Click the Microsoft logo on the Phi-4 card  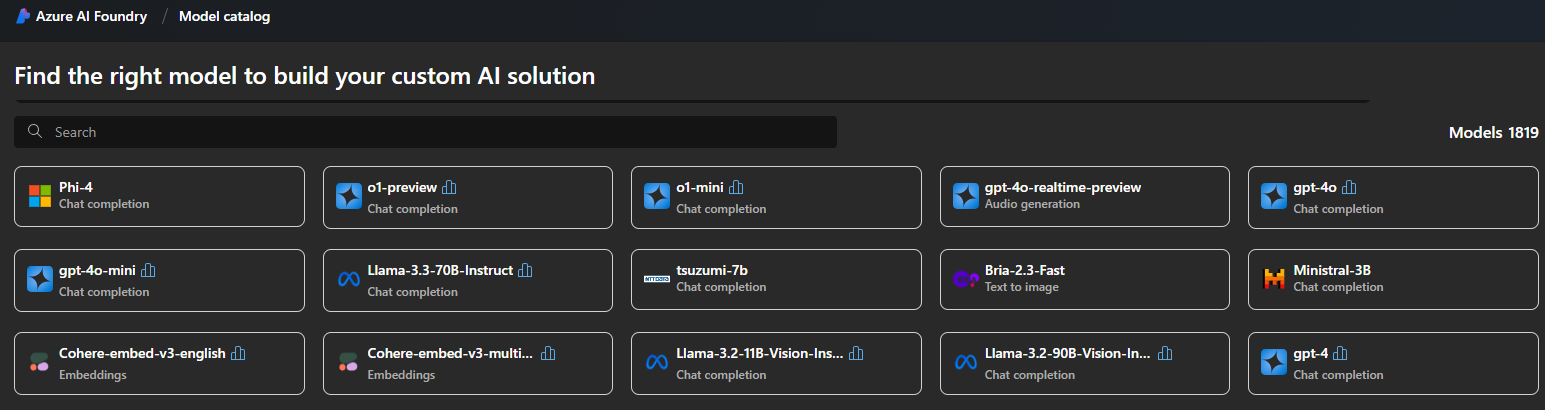[x=39, y=196]
